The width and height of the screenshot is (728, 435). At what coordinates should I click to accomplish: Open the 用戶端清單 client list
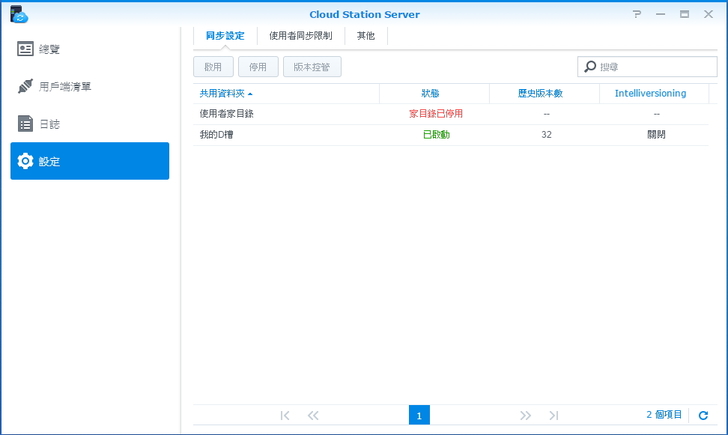coord(90,86)
